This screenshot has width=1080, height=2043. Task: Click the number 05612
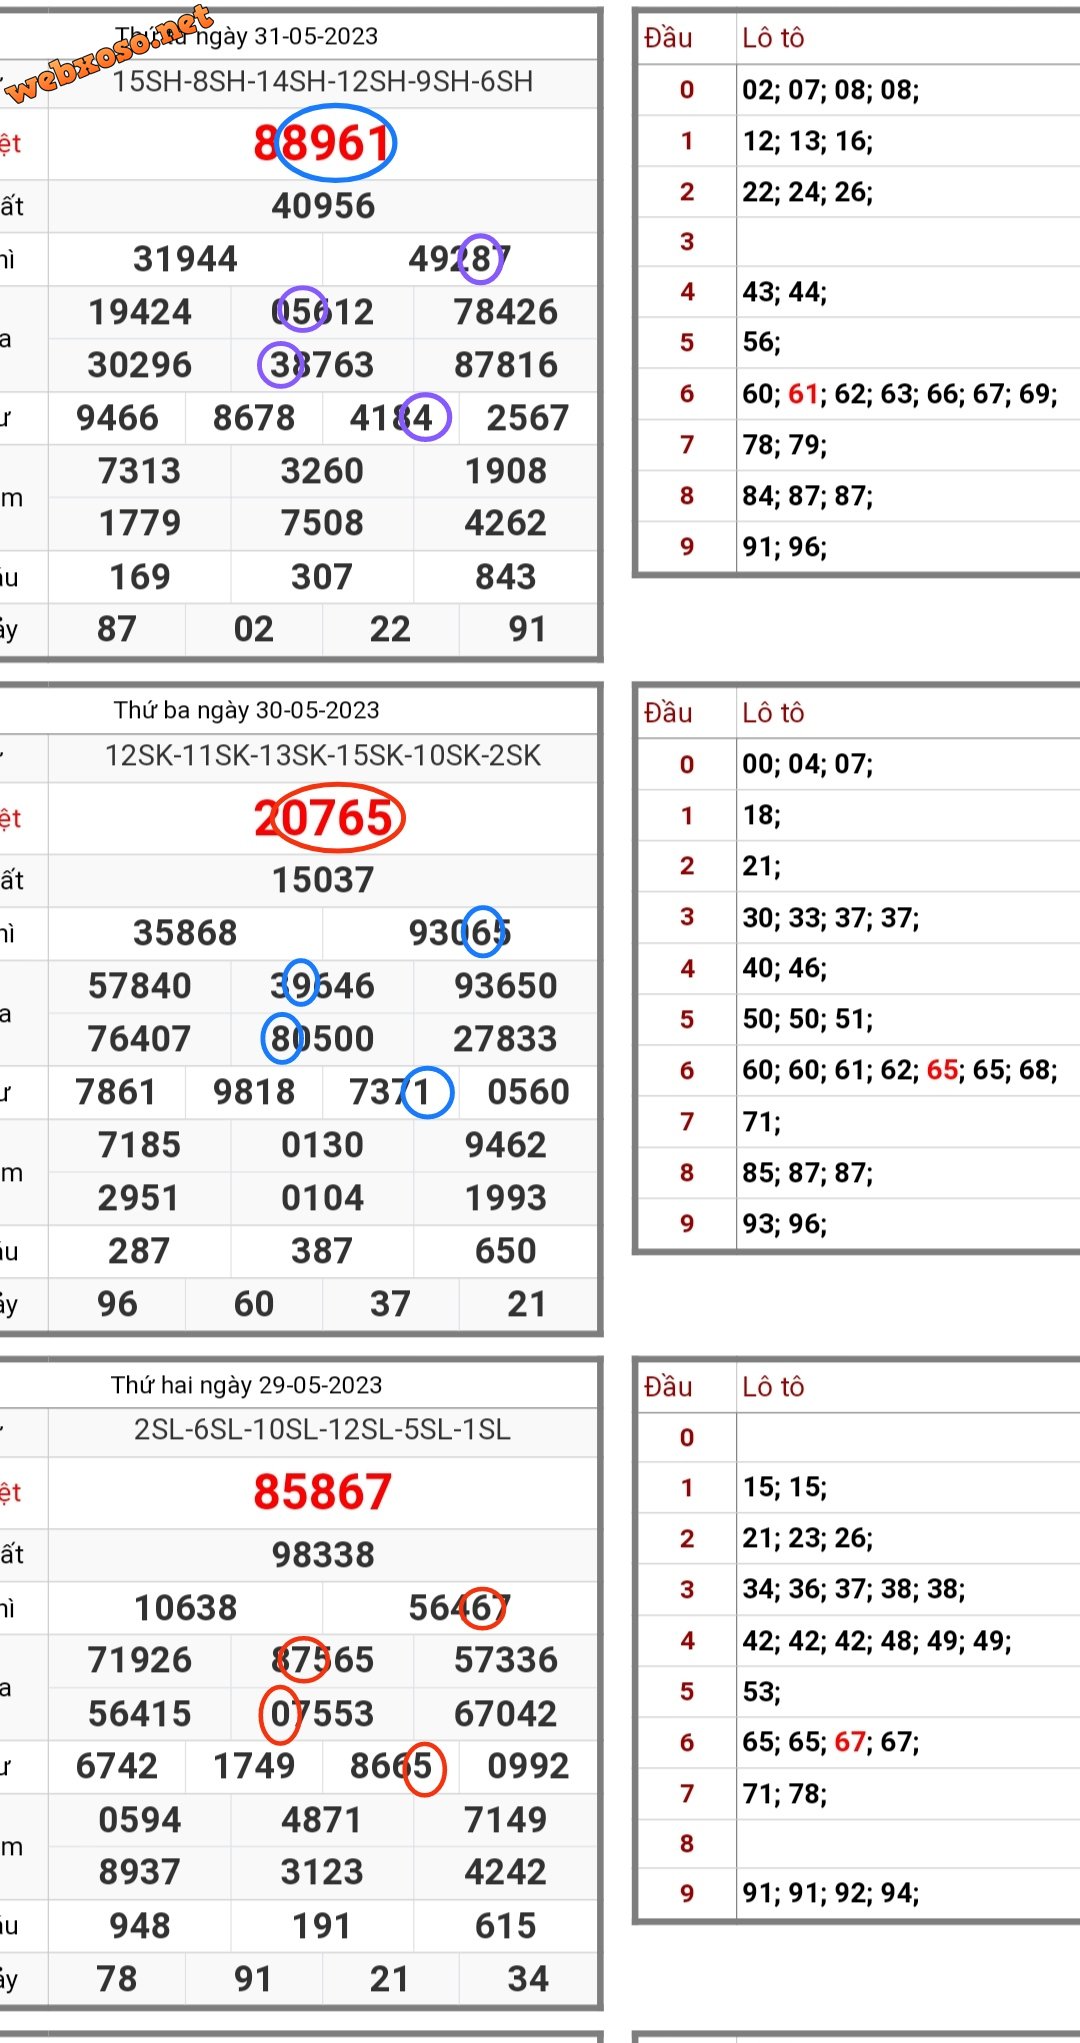pos(322,312)
